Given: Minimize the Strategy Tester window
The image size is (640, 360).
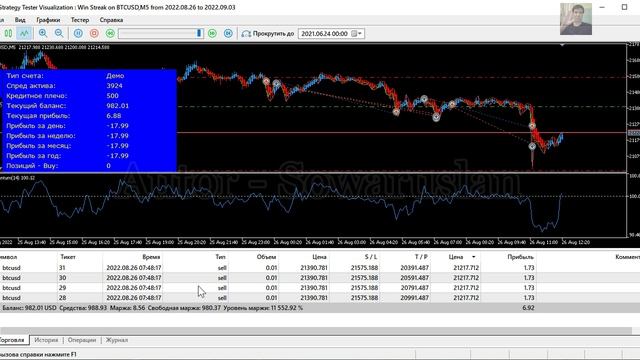Looking at the screenshot, I should click(x=602, y=7).
